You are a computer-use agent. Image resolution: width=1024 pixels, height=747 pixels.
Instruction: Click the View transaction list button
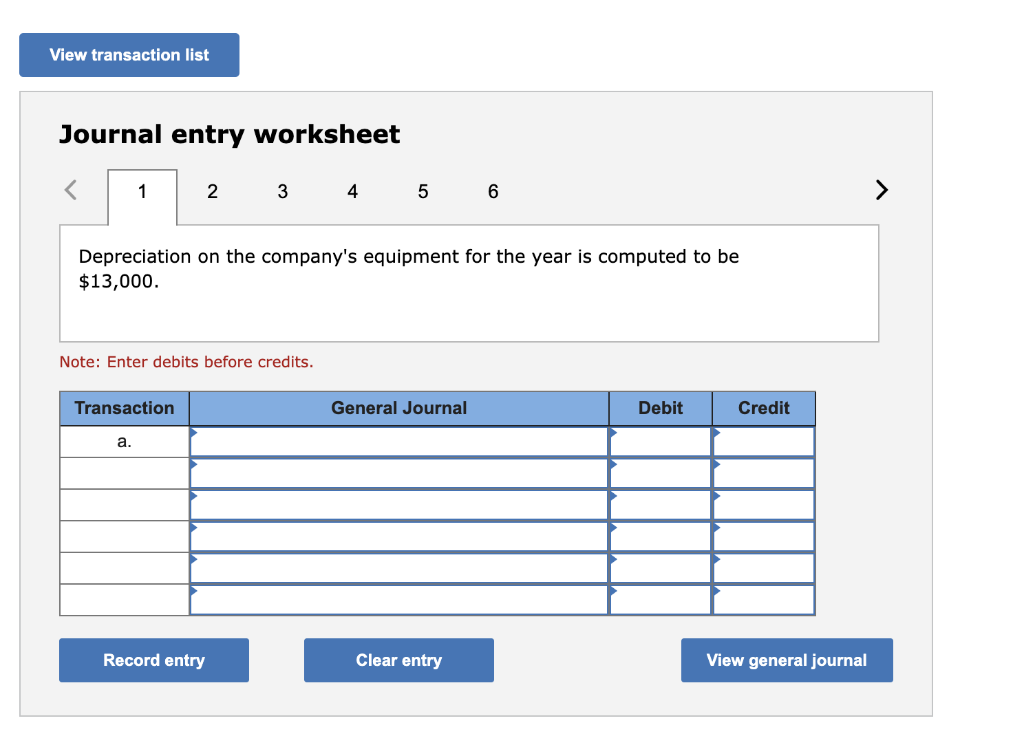(128, 55)
